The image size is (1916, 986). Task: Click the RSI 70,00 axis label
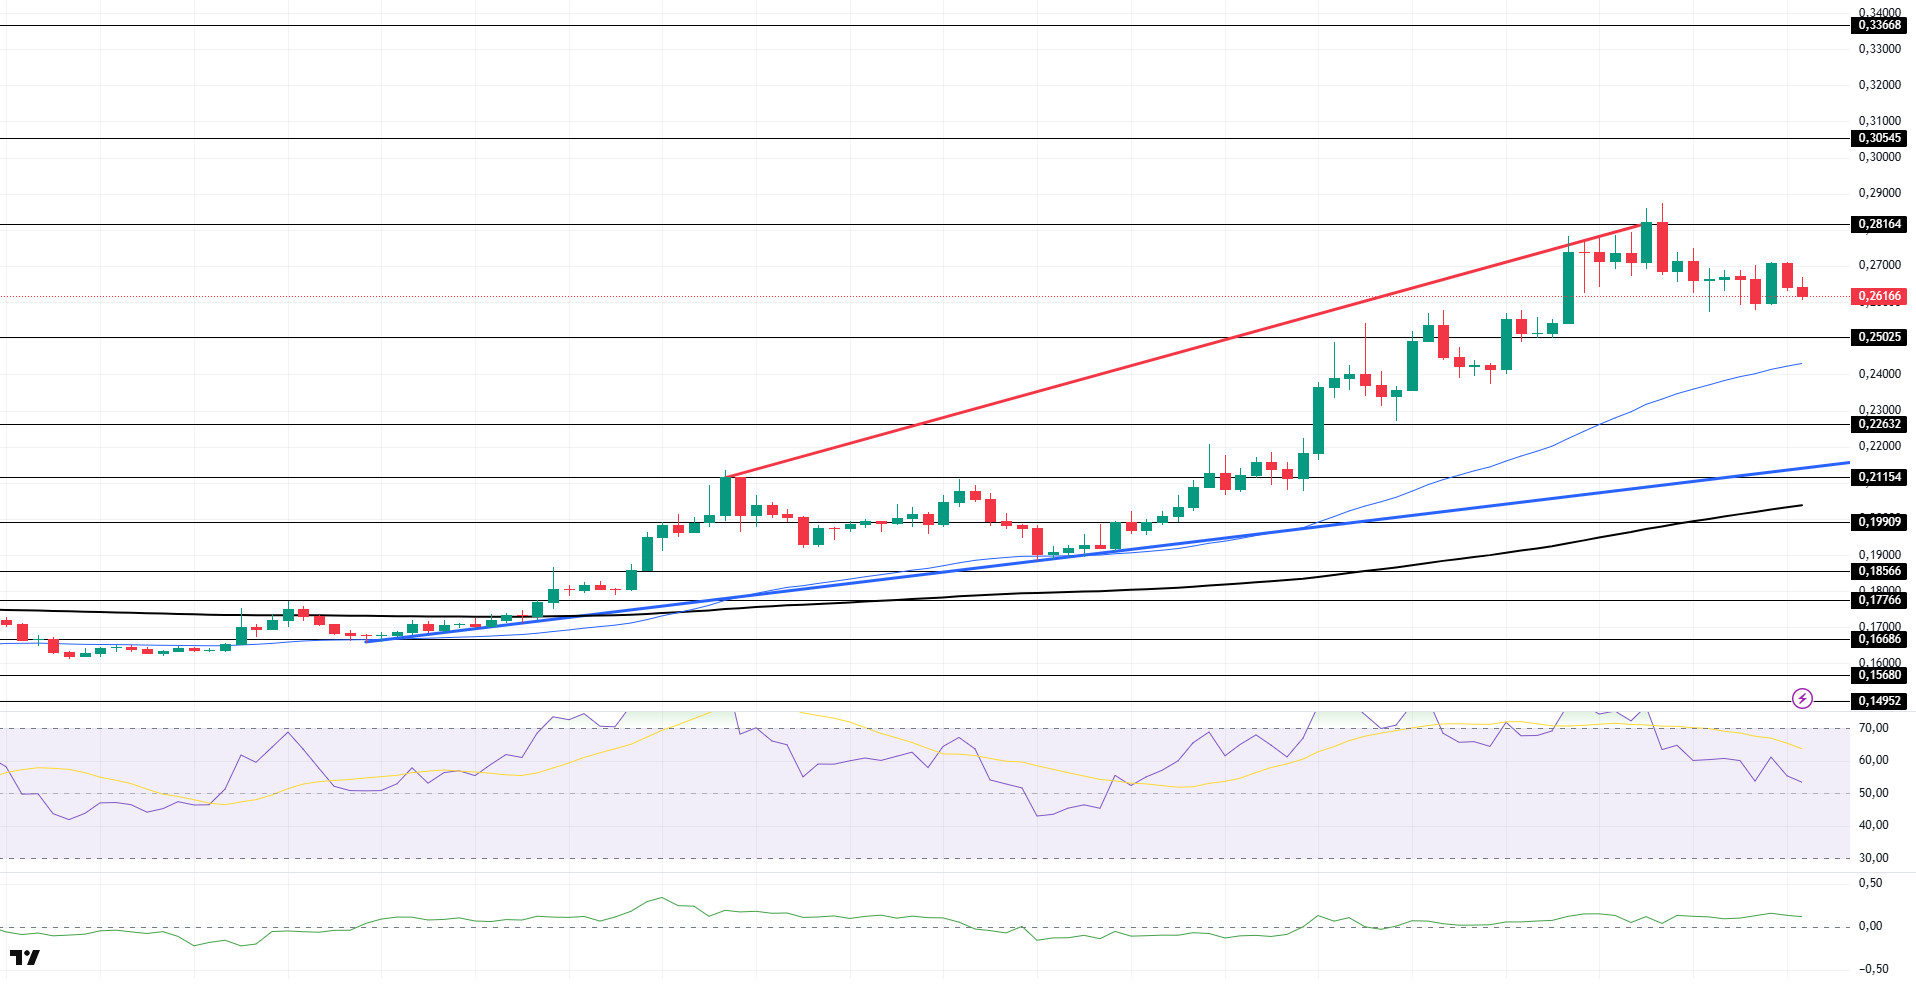click(1873, 728)
